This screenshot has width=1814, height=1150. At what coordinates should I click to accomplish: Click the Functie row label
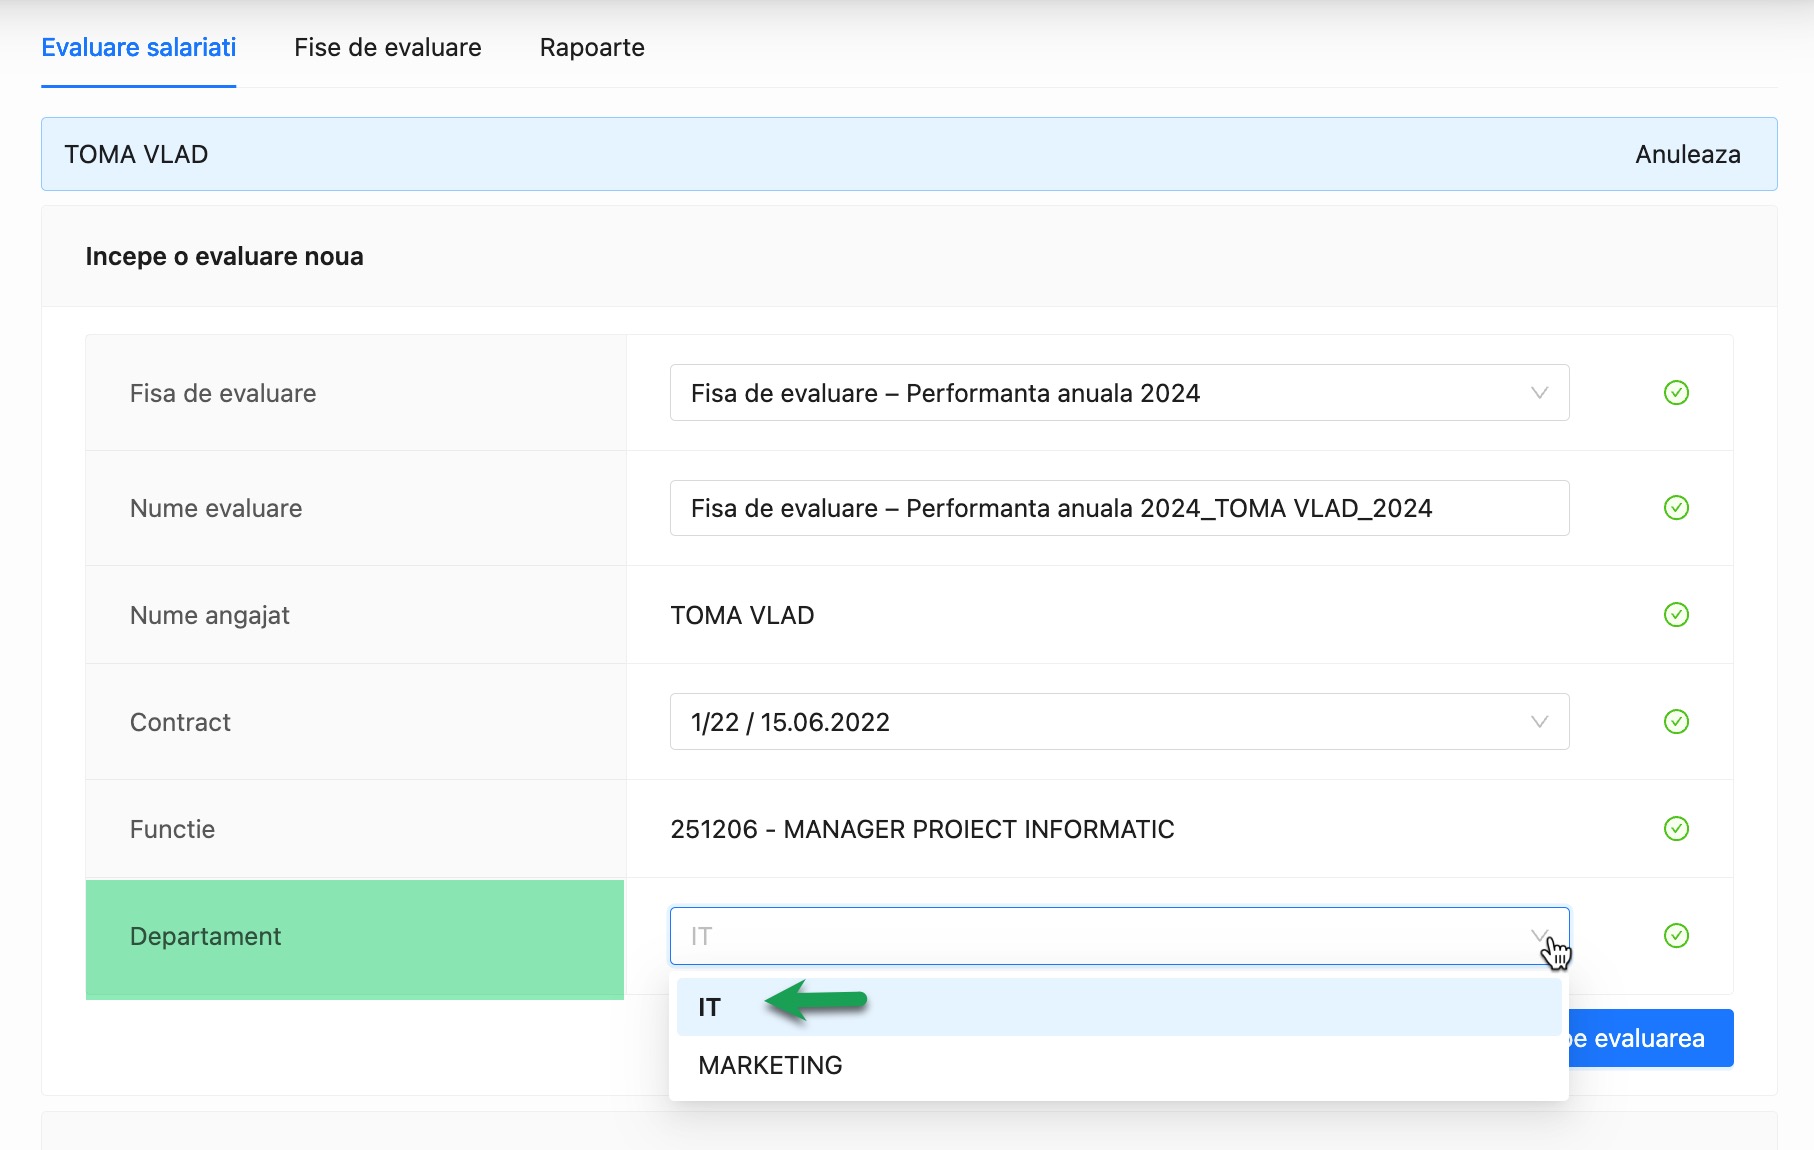point(172,829)
